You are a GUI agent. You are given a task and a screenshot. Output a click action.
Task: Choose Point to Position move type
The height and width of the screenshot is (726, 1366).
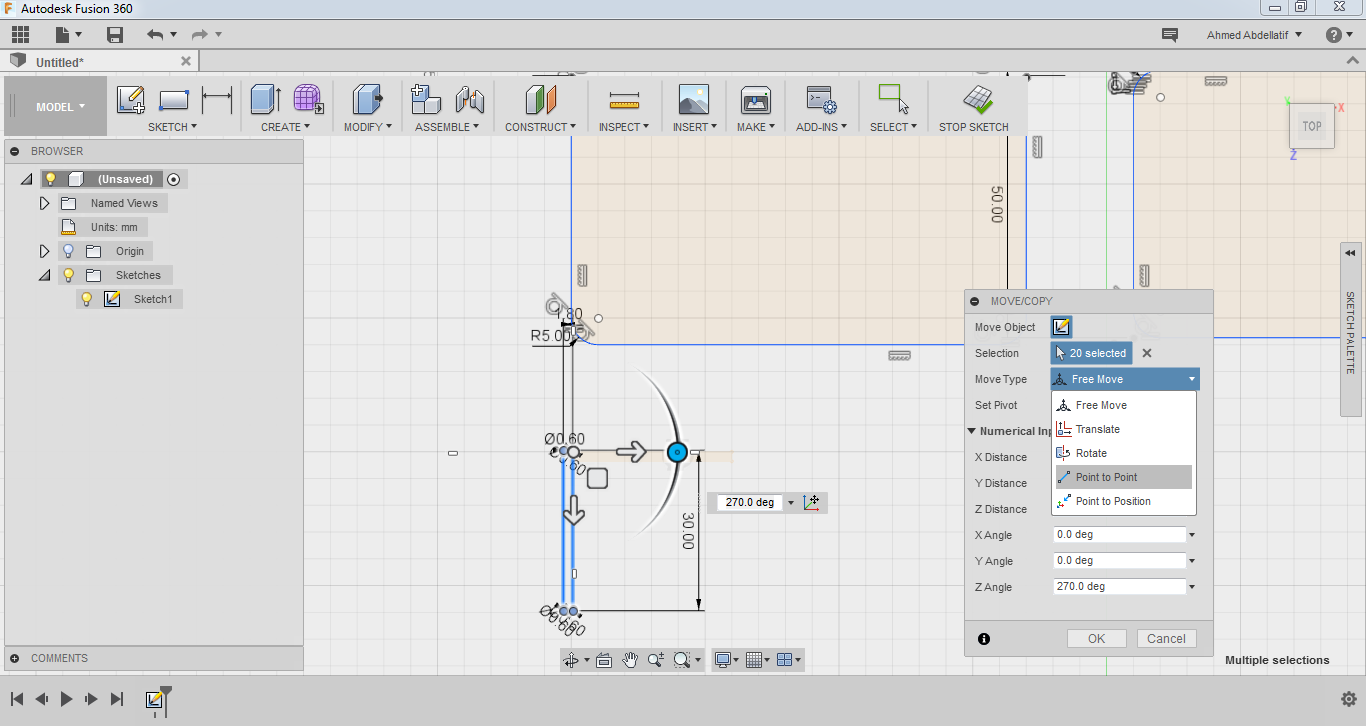point(1124,501)
